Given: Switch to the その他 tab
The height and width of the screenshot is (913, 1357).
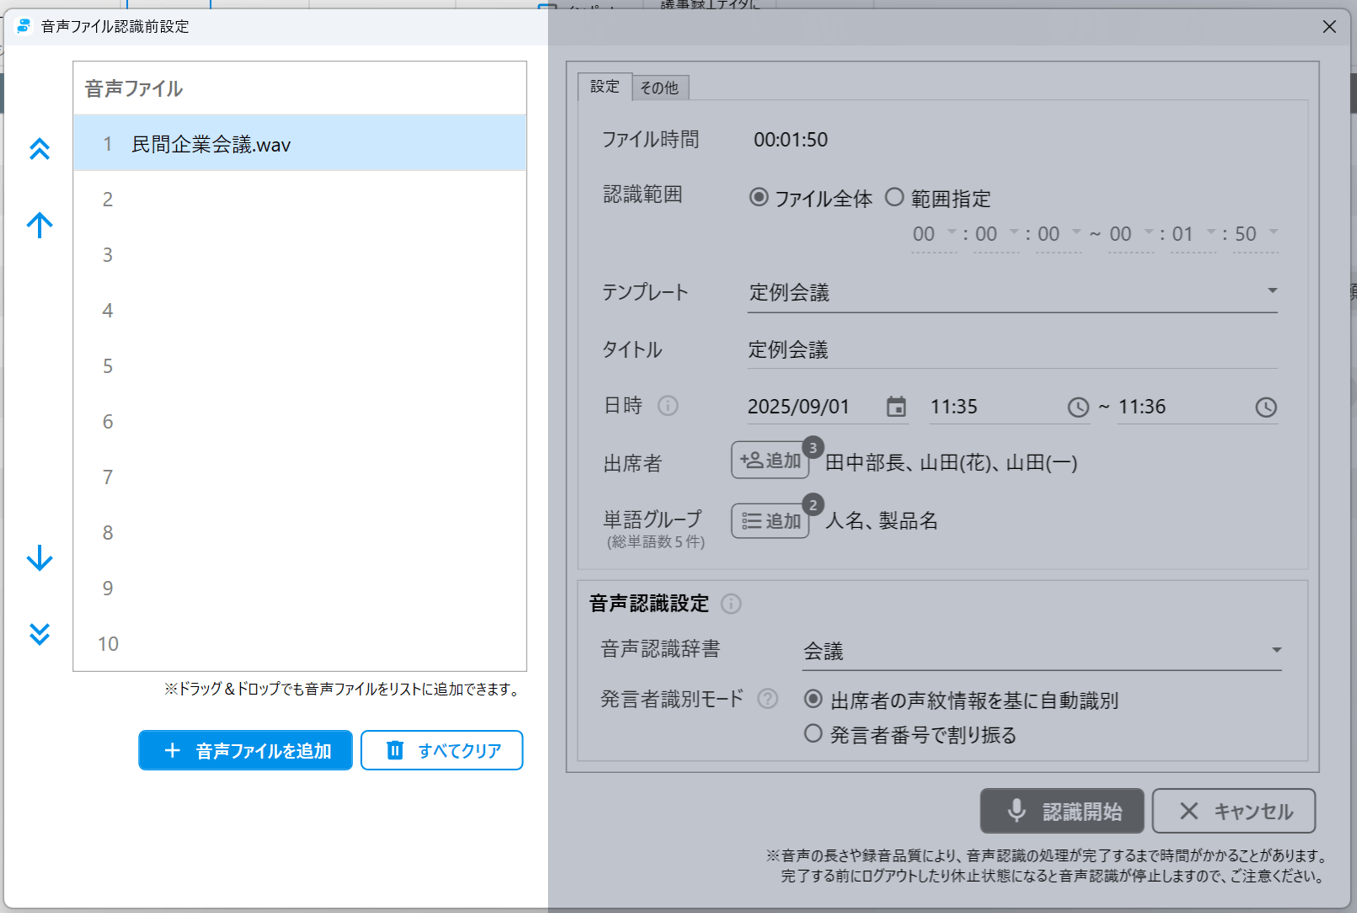Looking at the screenshot, I should [x=659, y=88].
